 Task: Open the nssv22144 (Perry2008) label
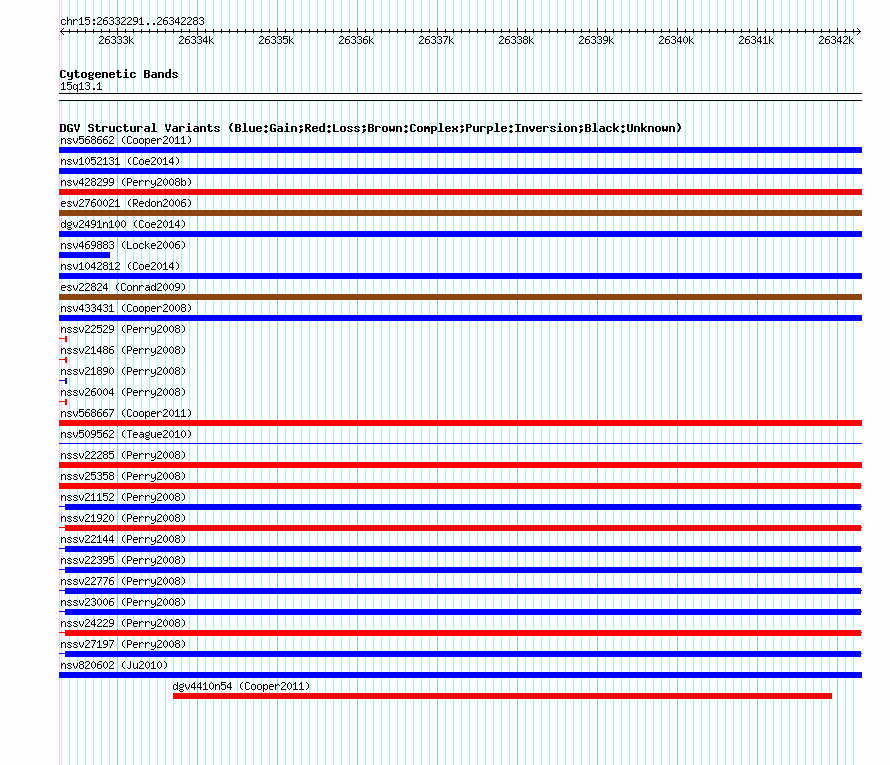click(x=123, y=539)
